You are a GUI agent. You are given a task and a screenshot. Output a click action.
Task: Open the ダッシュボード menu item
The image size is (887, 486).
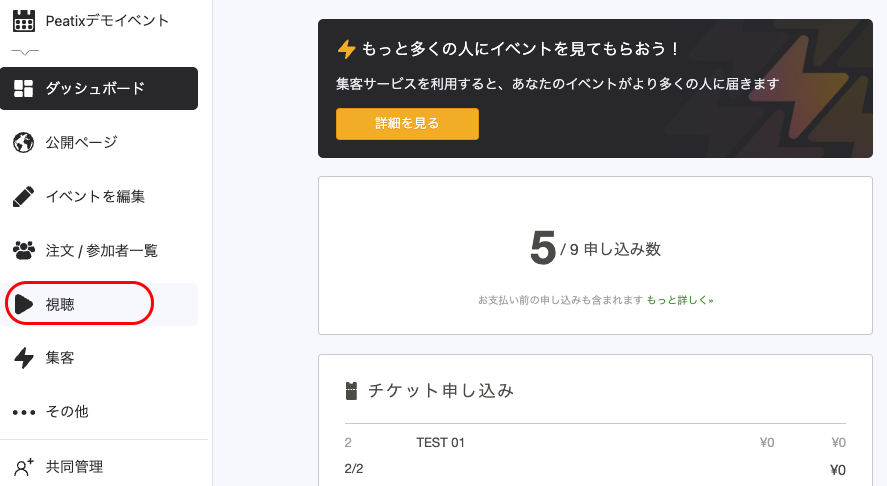(x=99, y=88)
